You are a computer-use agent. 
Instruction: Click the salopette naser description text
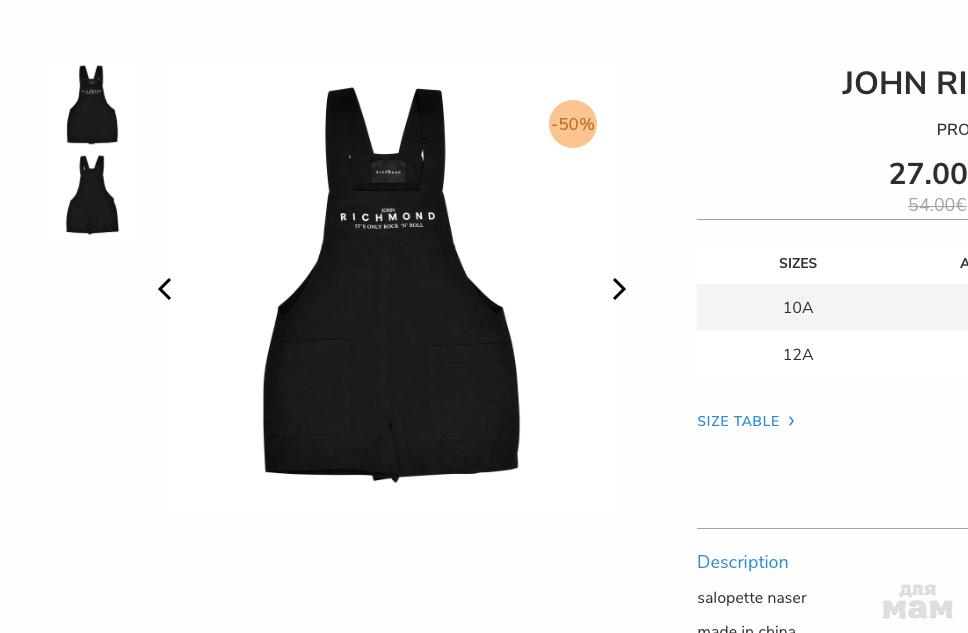point(752,598)
